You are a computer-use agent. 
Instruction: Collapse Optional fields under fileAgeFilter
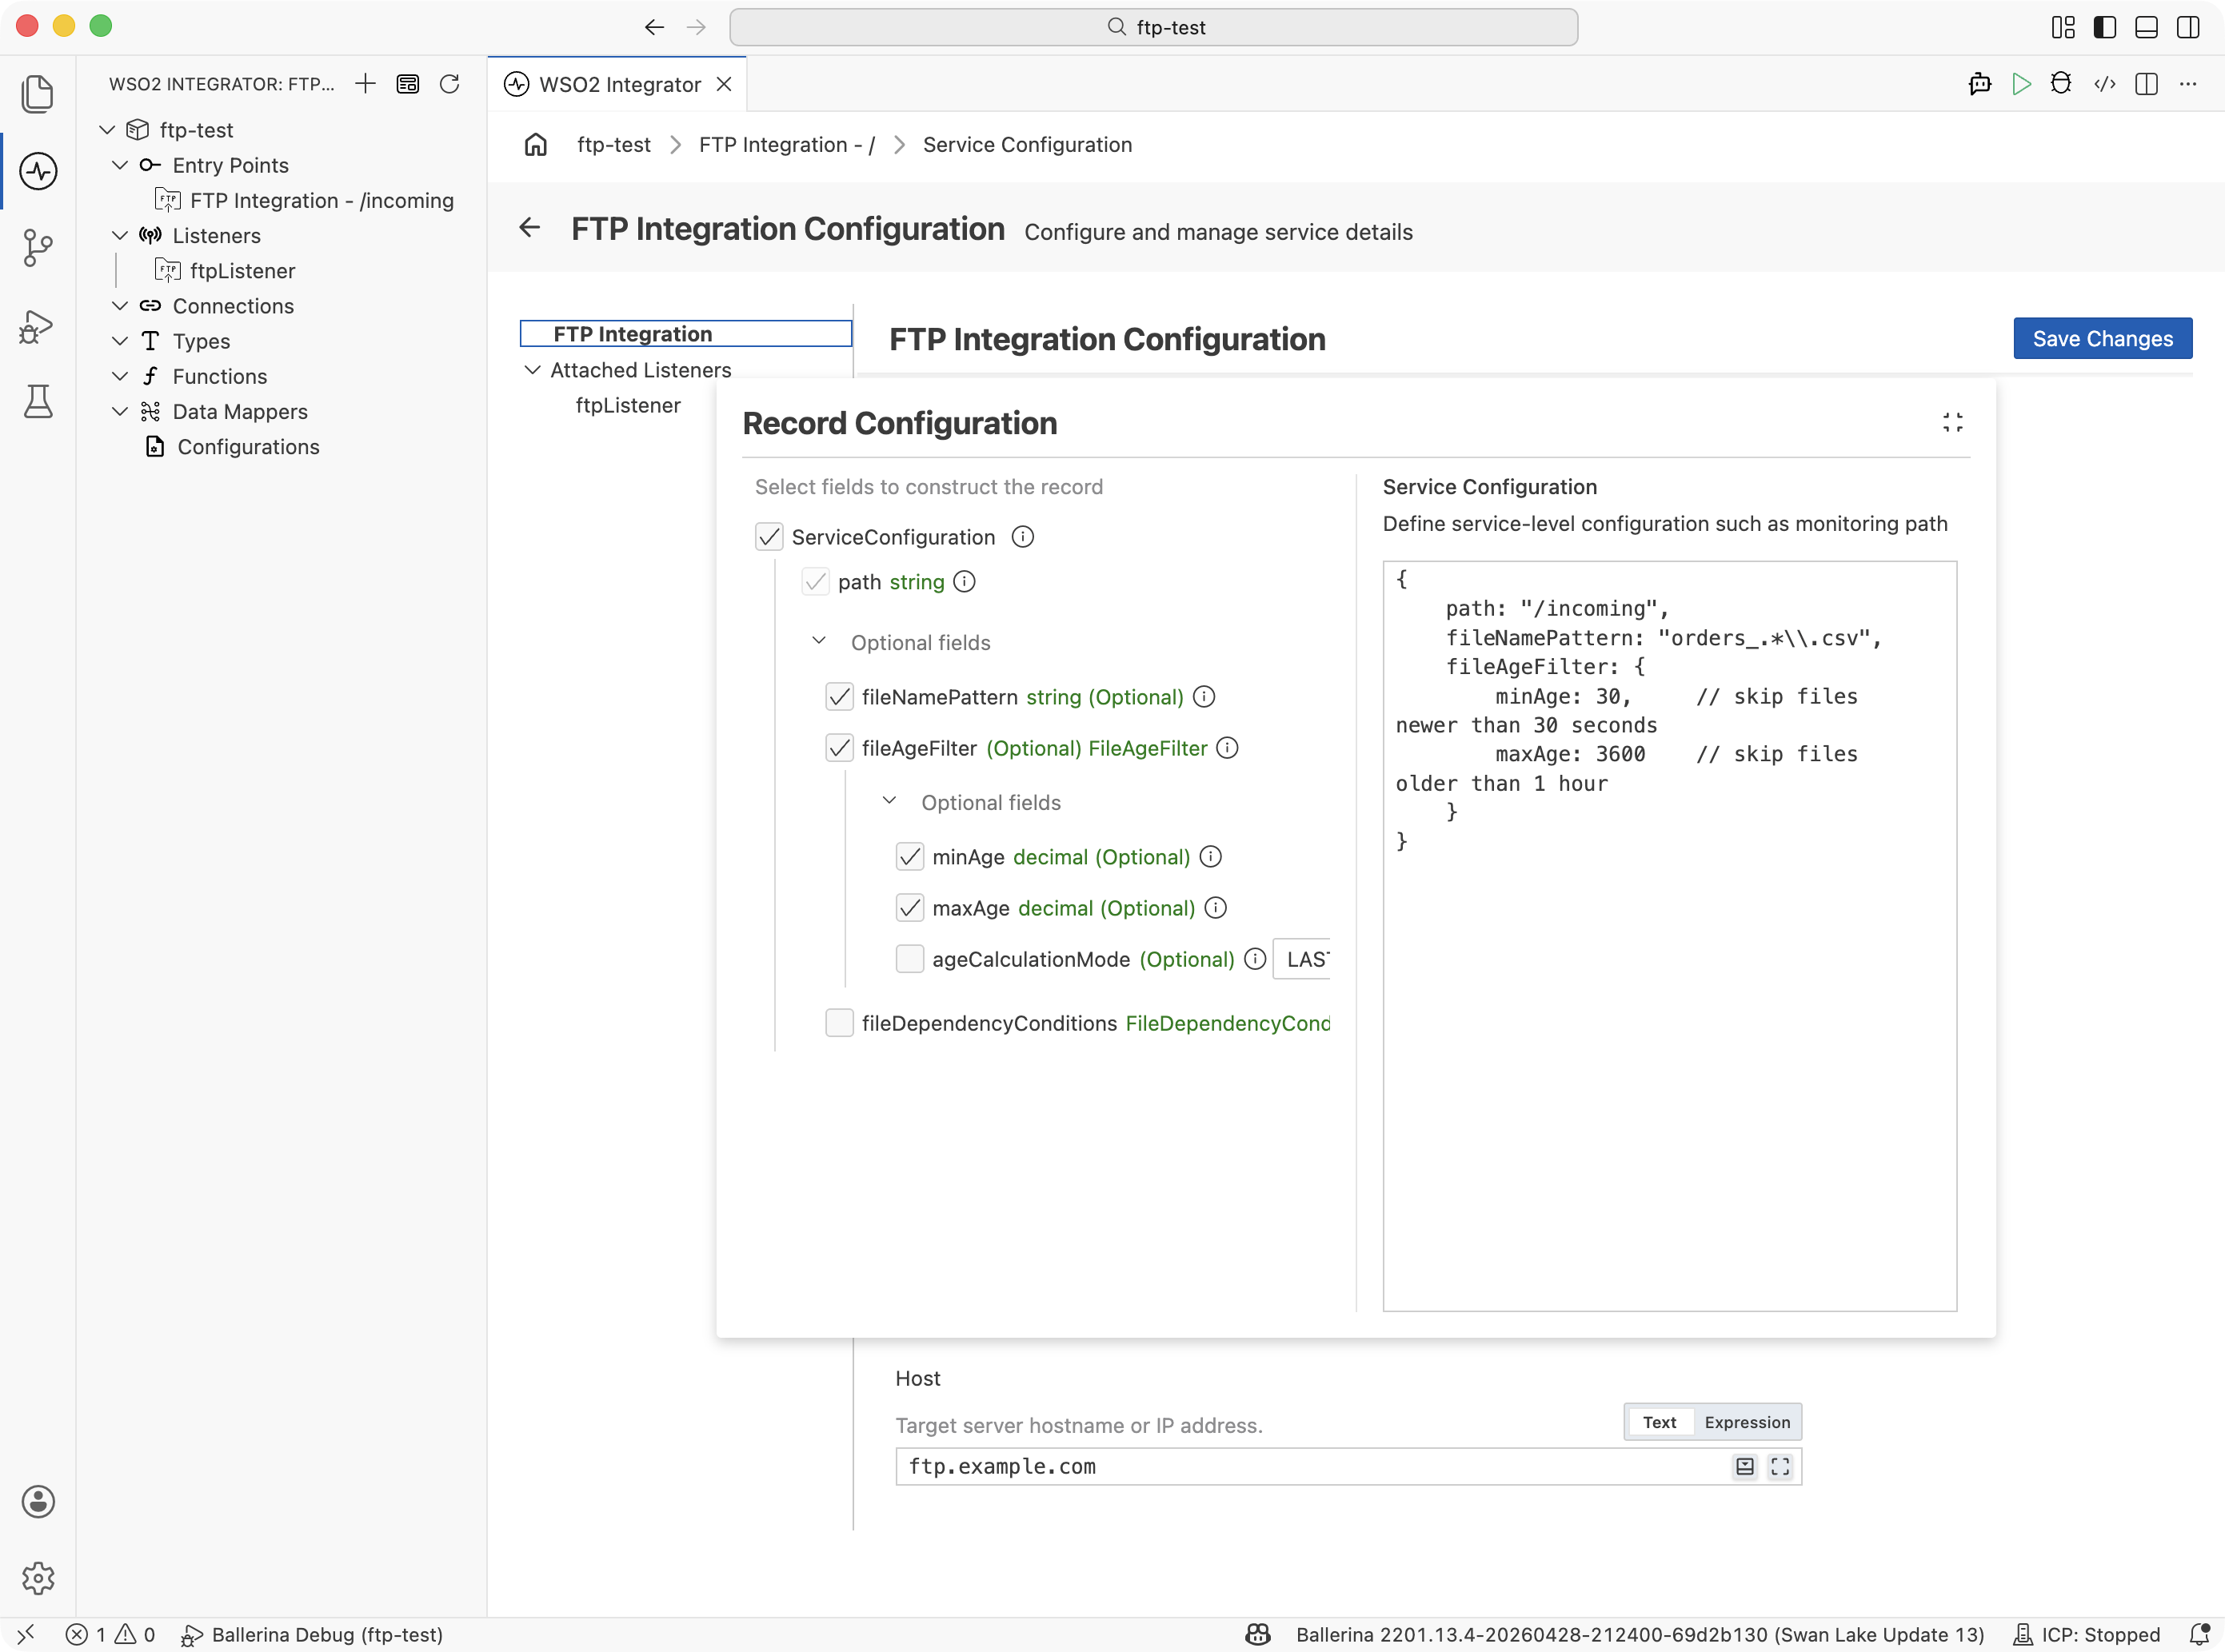pos(888,801)
